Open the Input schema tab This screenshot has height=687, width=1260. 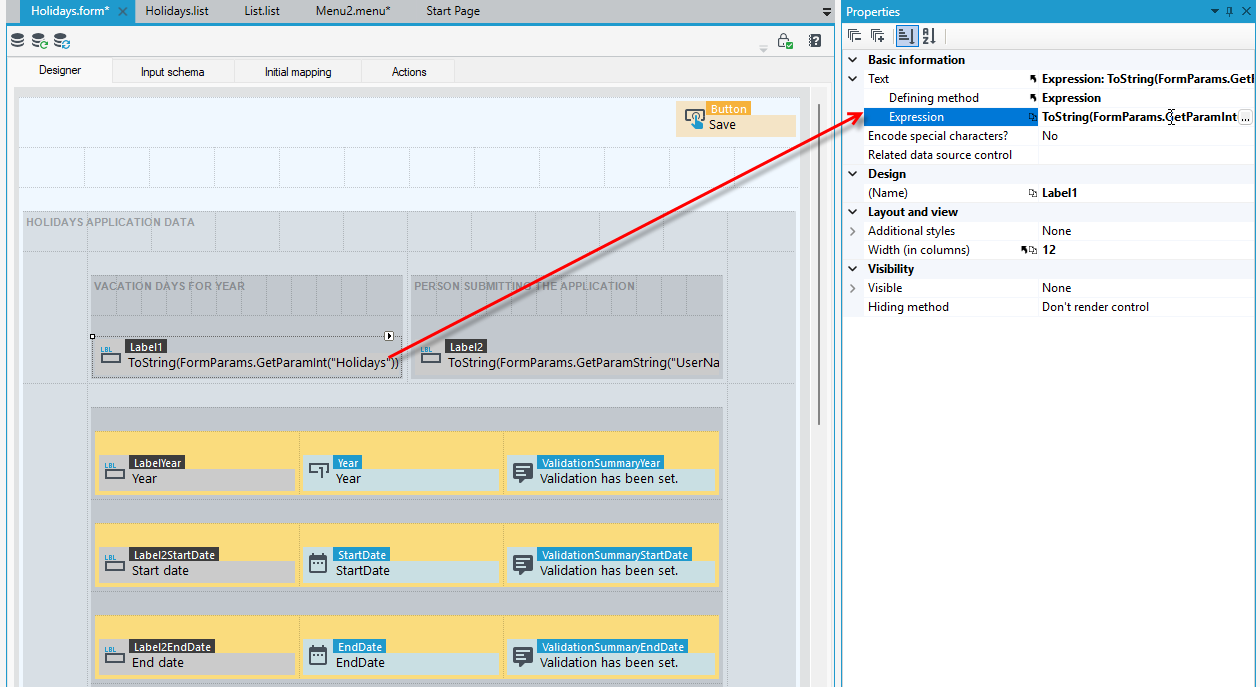click(172, 72)
